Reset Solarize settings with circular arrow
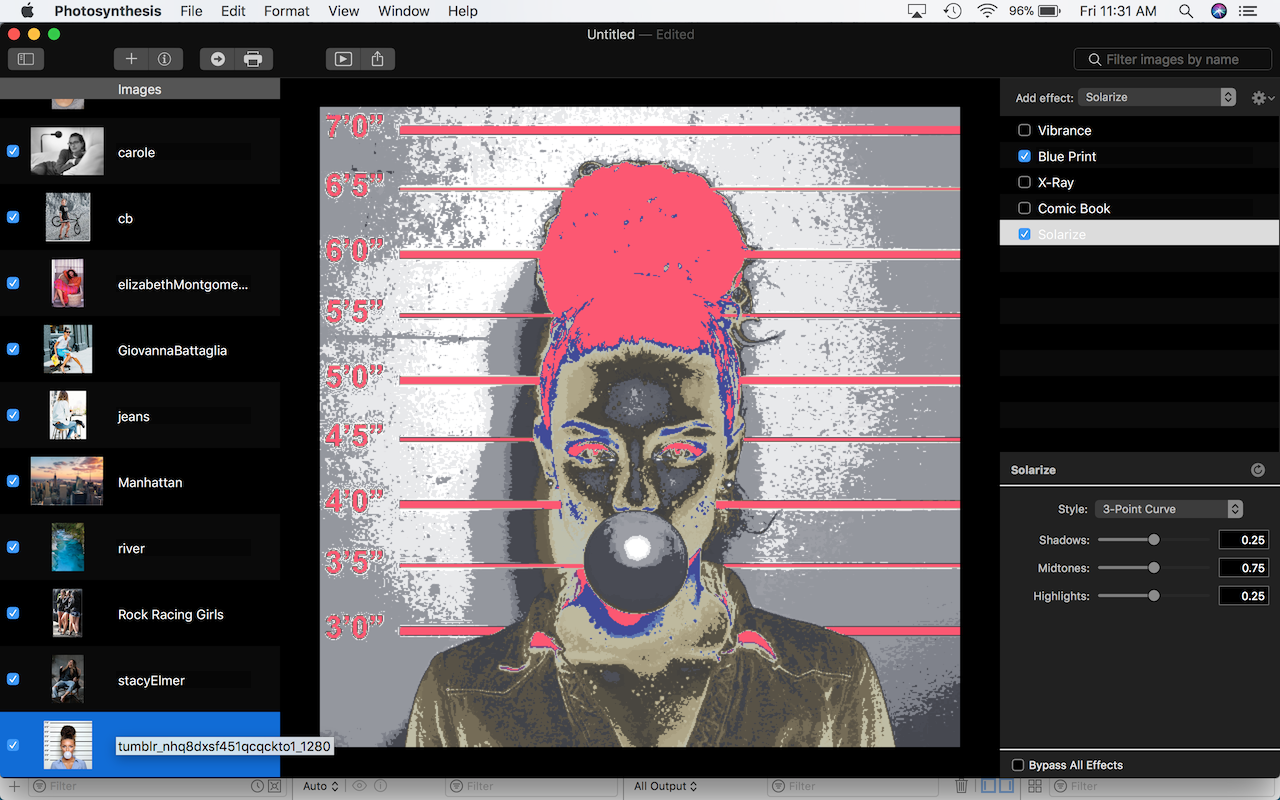This screenshot has width=1280, height=800. coord(1257,470)
